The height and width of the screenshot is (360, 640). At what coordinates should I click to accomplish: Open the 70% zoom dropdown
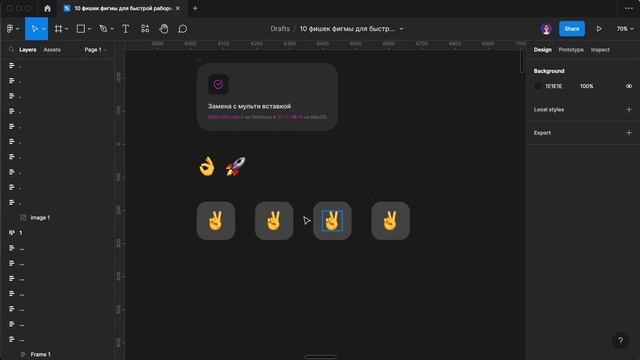tap(625, 29)
